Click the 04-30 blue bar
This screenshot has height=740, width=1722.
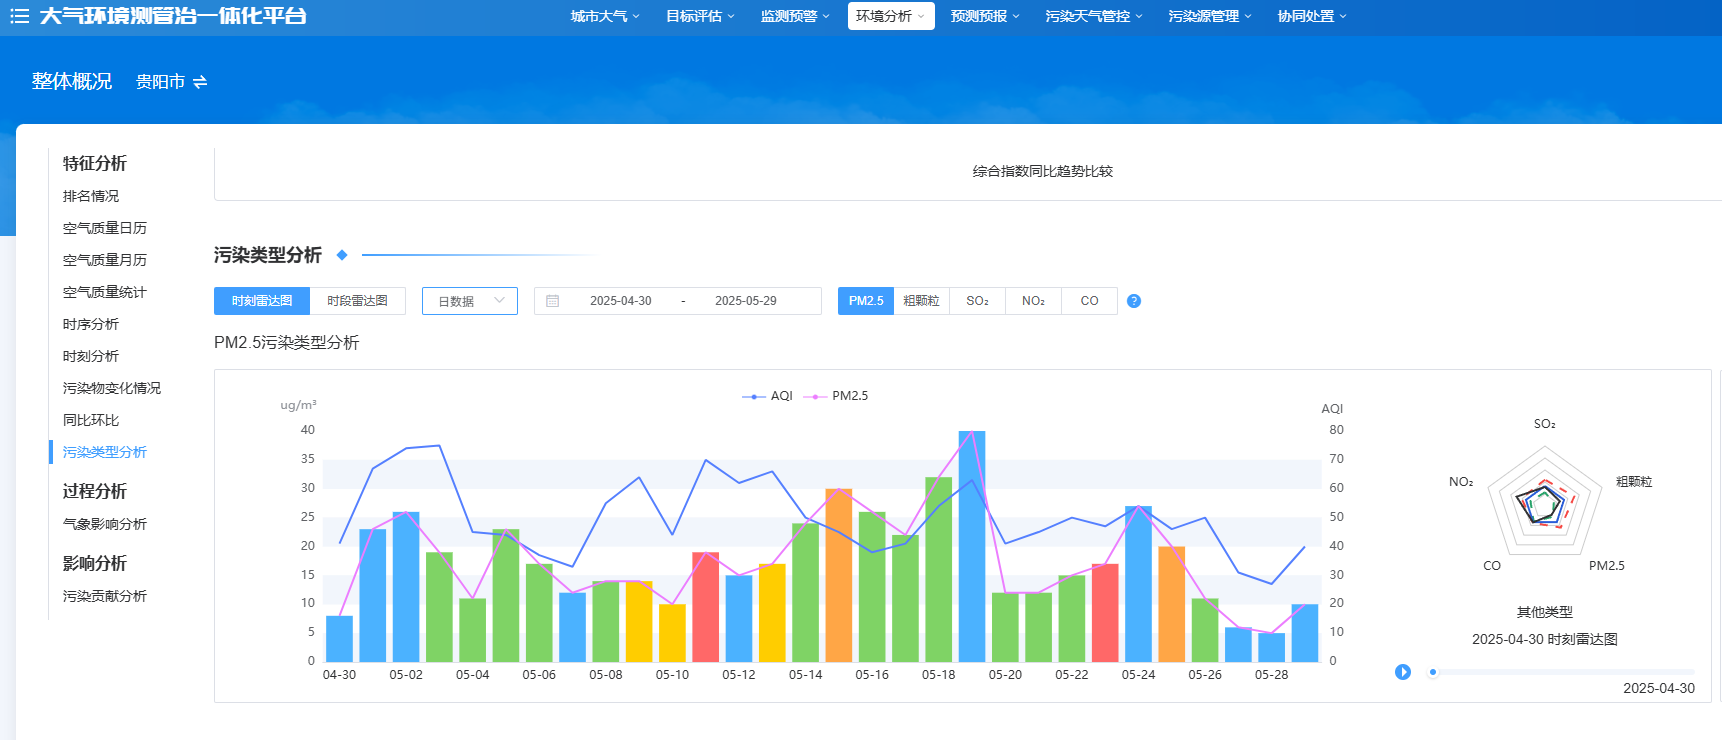[x=340, y=638]
